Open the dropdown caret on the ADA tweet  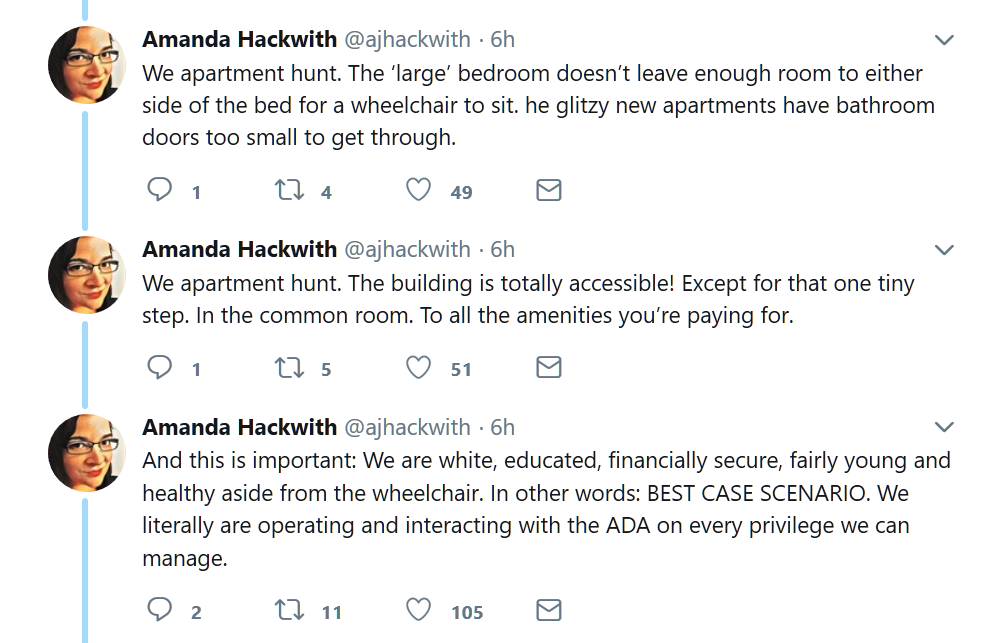tap(943, 428)
